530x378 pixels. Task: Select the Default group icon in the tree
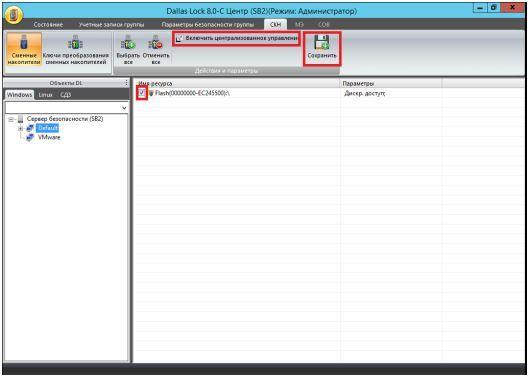coord(30,128)
